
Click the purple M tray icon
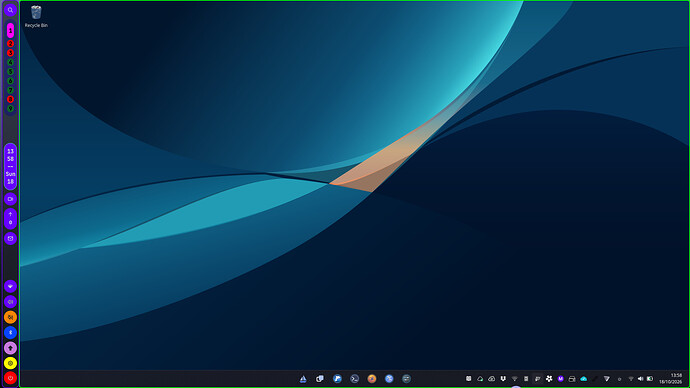click(x=560, y=378)
